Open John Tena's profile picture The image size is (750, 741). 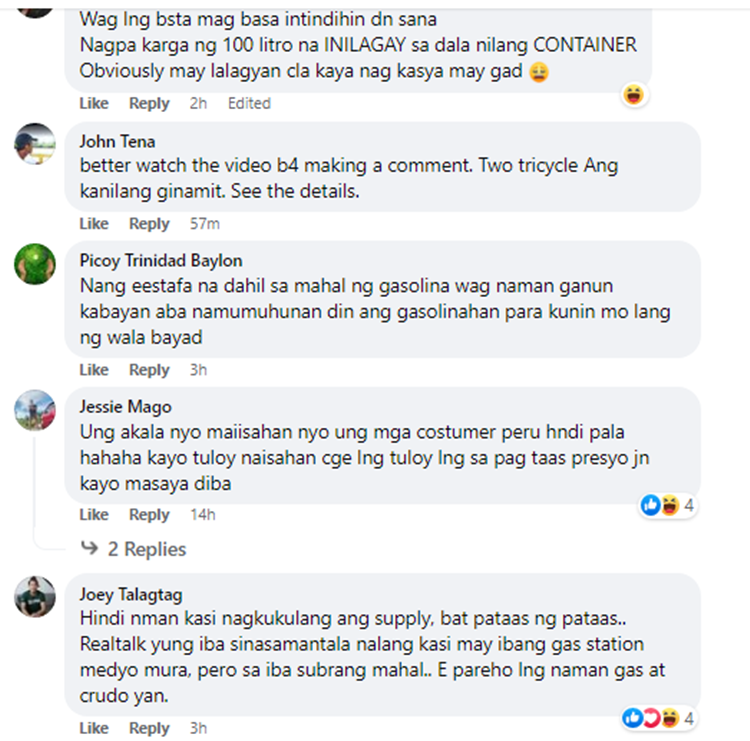(x=35, y=144)
